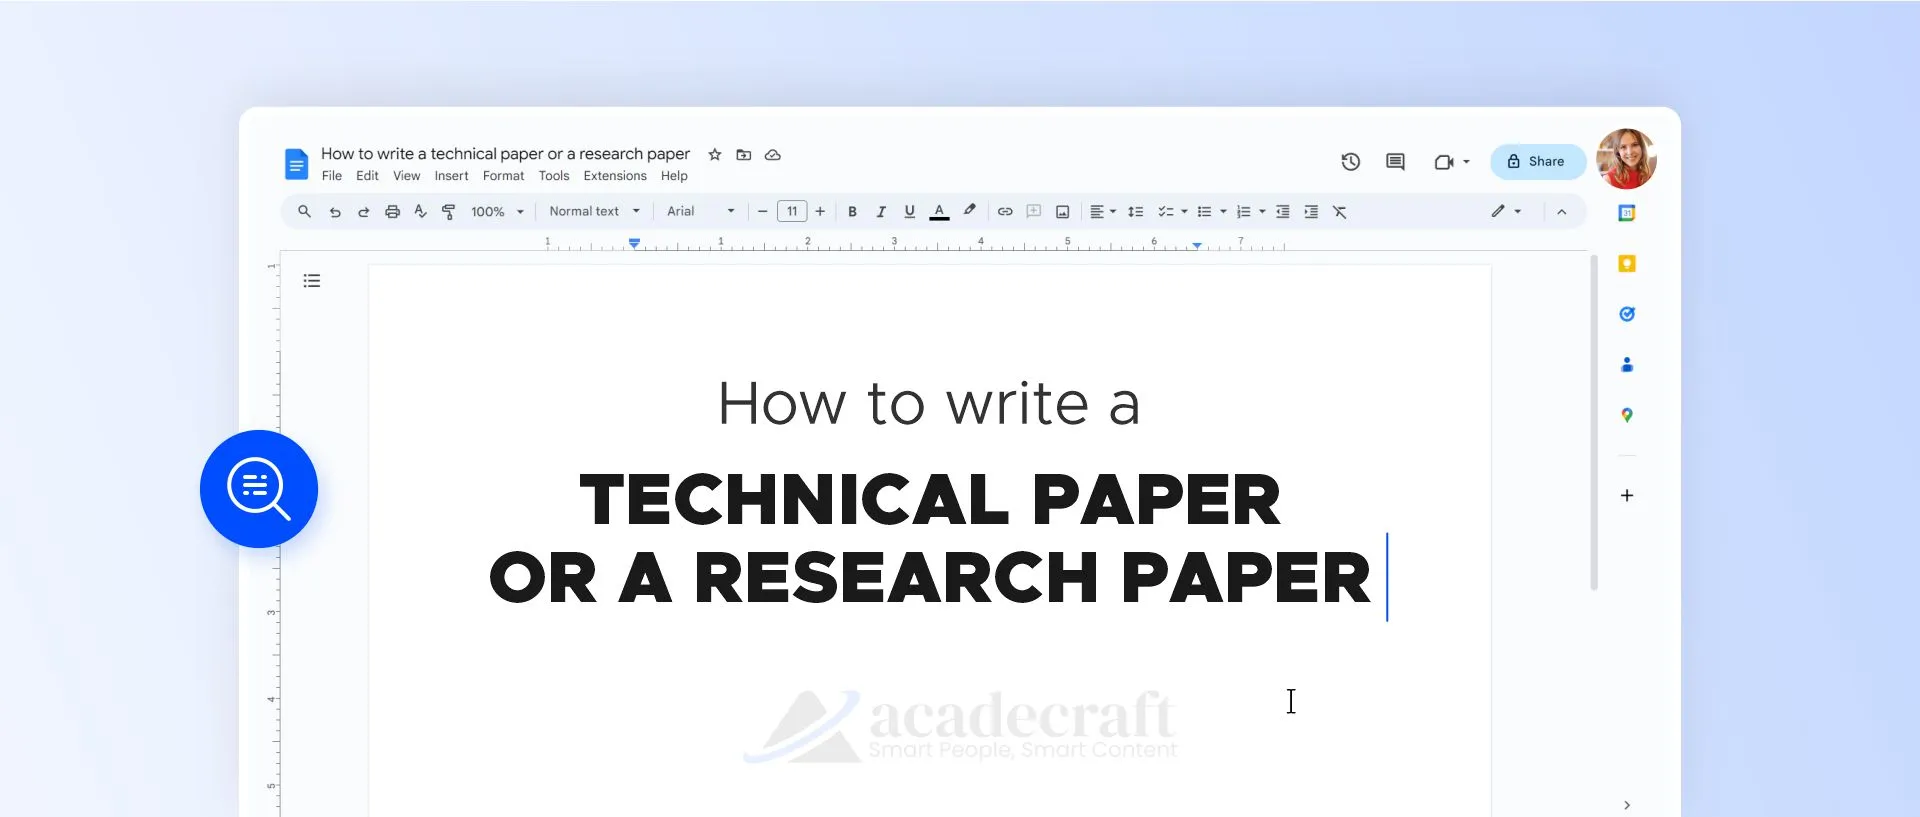The height and width of the screenshot is (817, 1920).
Task: Toggle italic formatting
Action: click(881, 212)
